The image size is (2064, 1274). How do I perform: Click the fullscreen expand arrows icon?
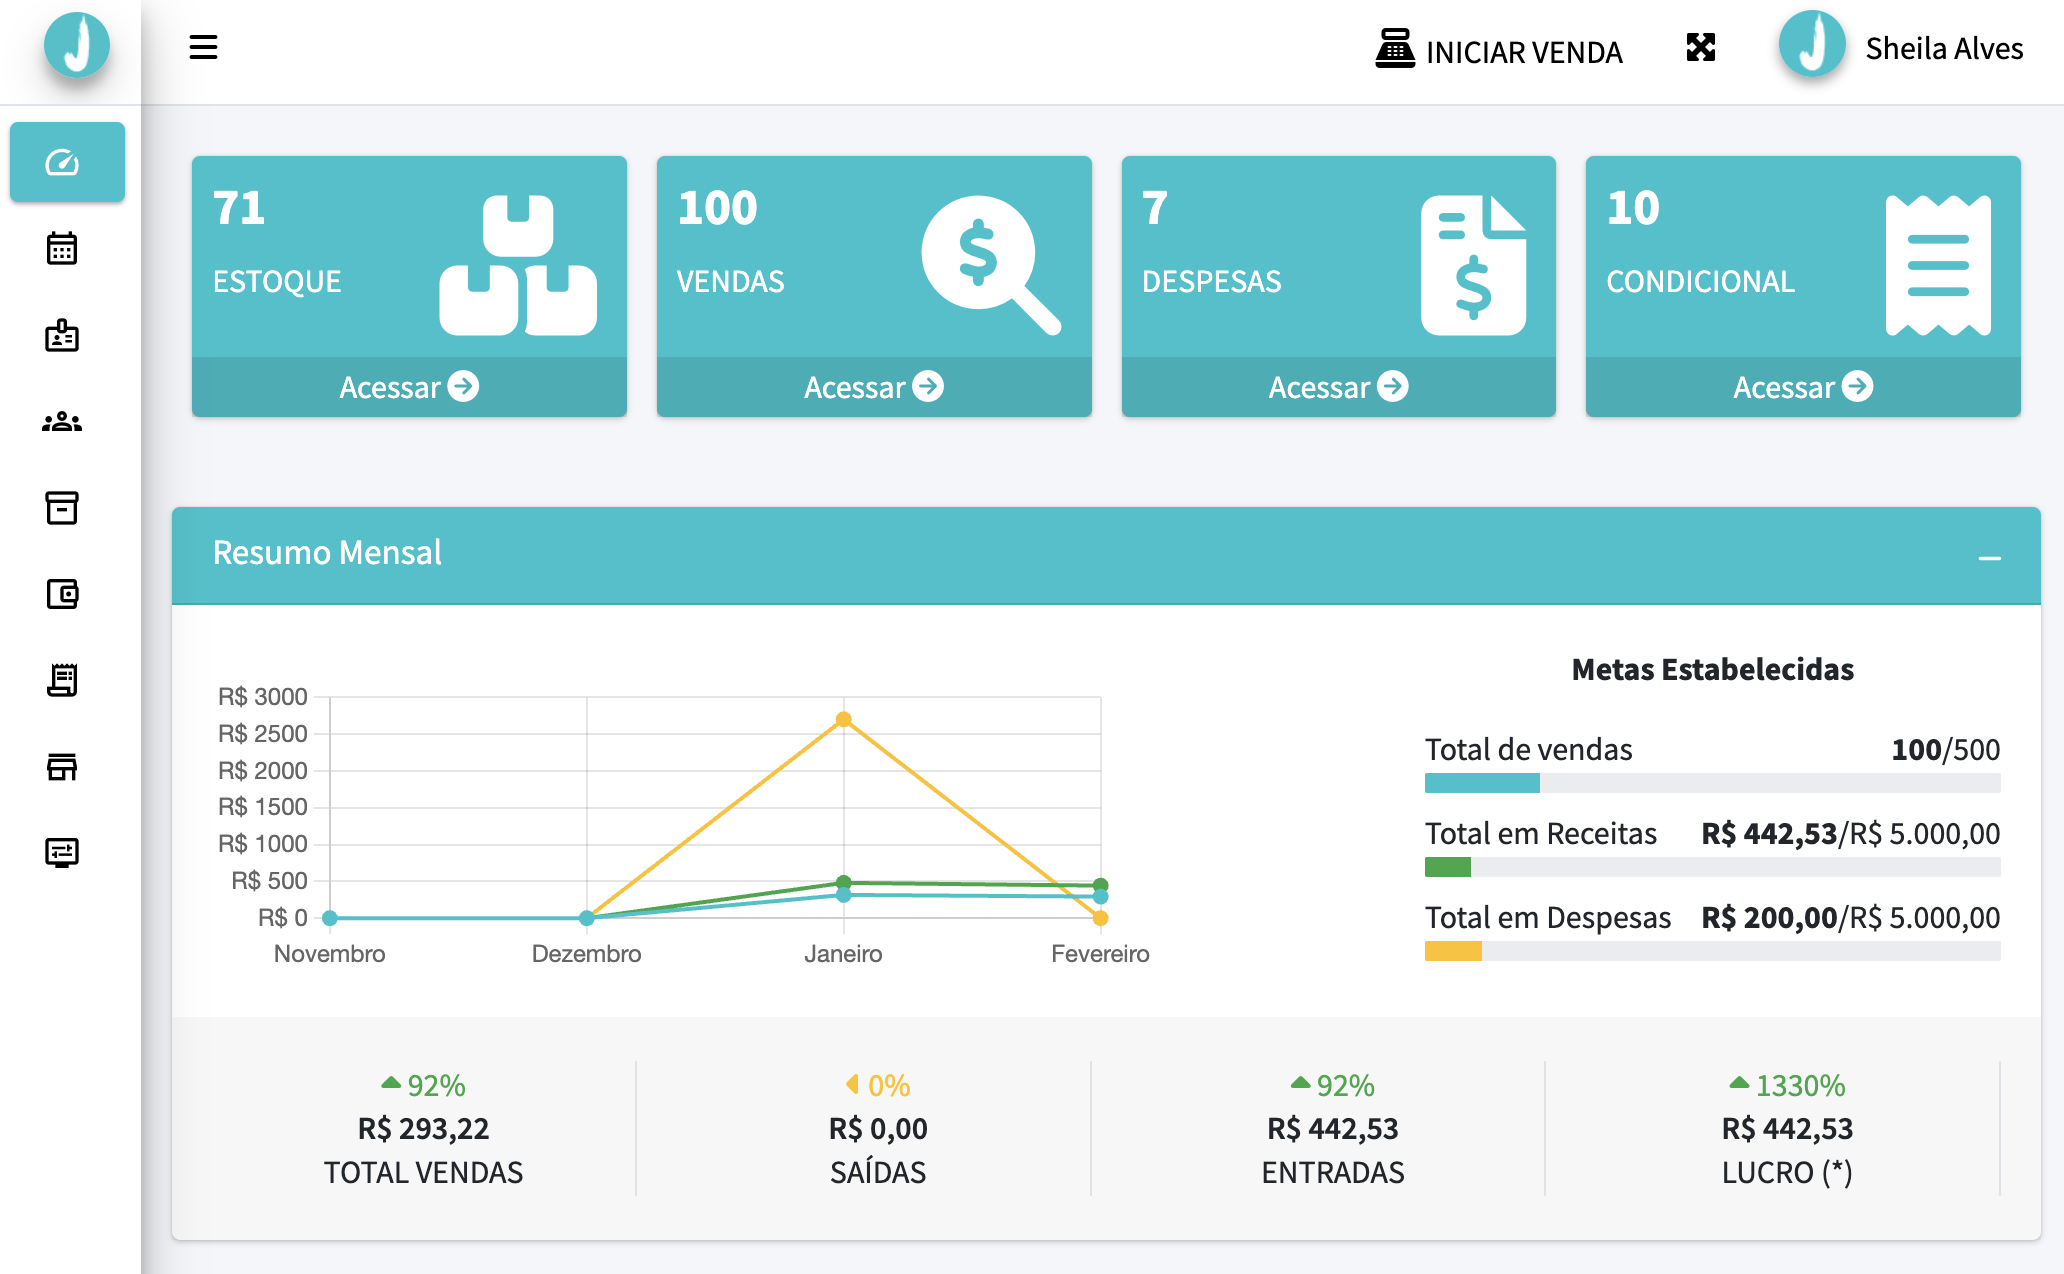[x=1700, y=47]
